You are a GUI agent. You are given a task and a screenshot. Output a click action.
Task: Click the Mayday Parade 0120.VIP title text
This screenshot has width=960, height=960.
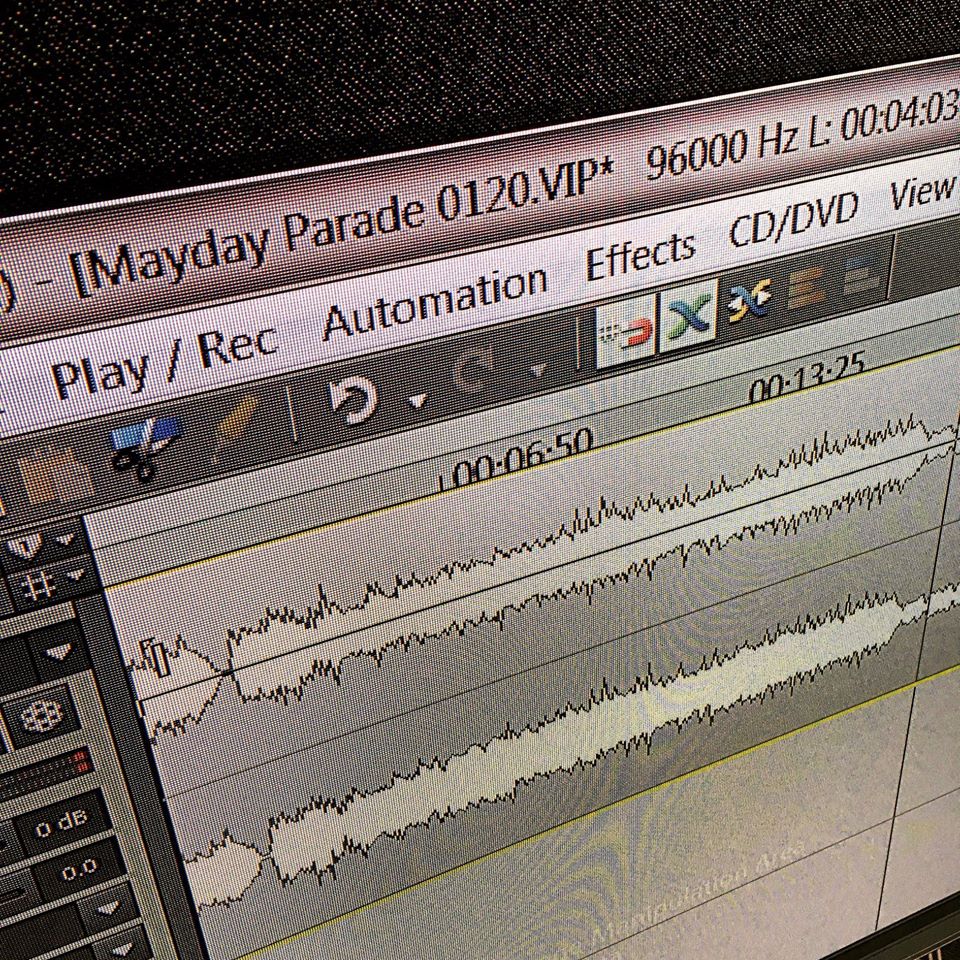(343, 227)
